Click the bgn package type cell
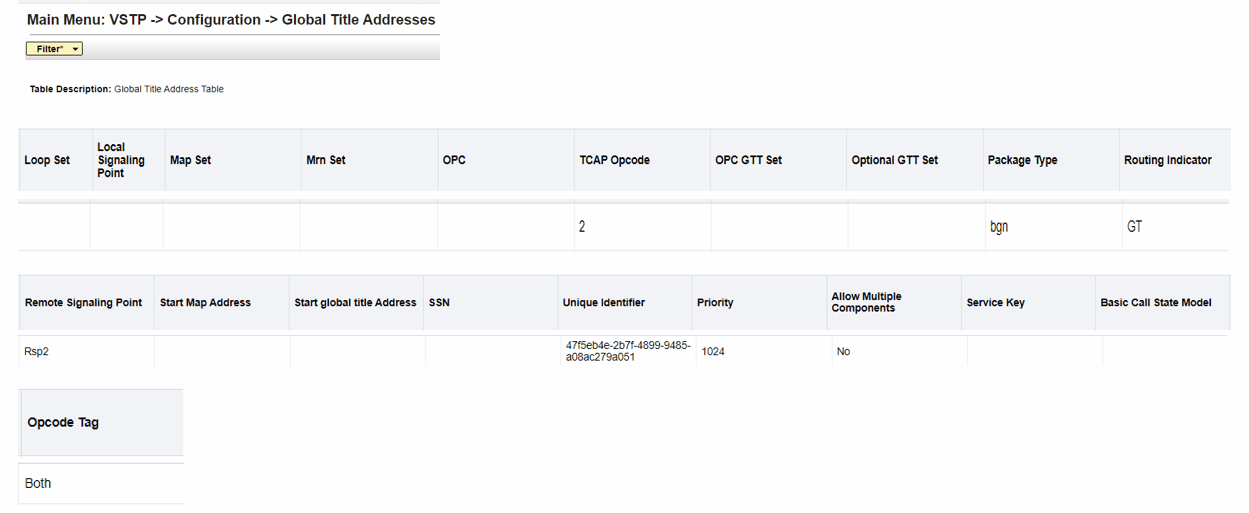The image size is (1249, 513). [x=1051, y=227]
